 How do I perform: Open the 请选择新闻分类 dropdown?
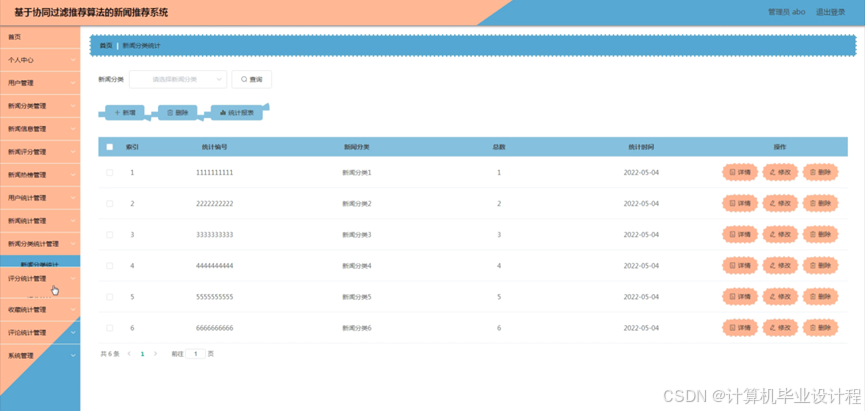click(178, 79)
